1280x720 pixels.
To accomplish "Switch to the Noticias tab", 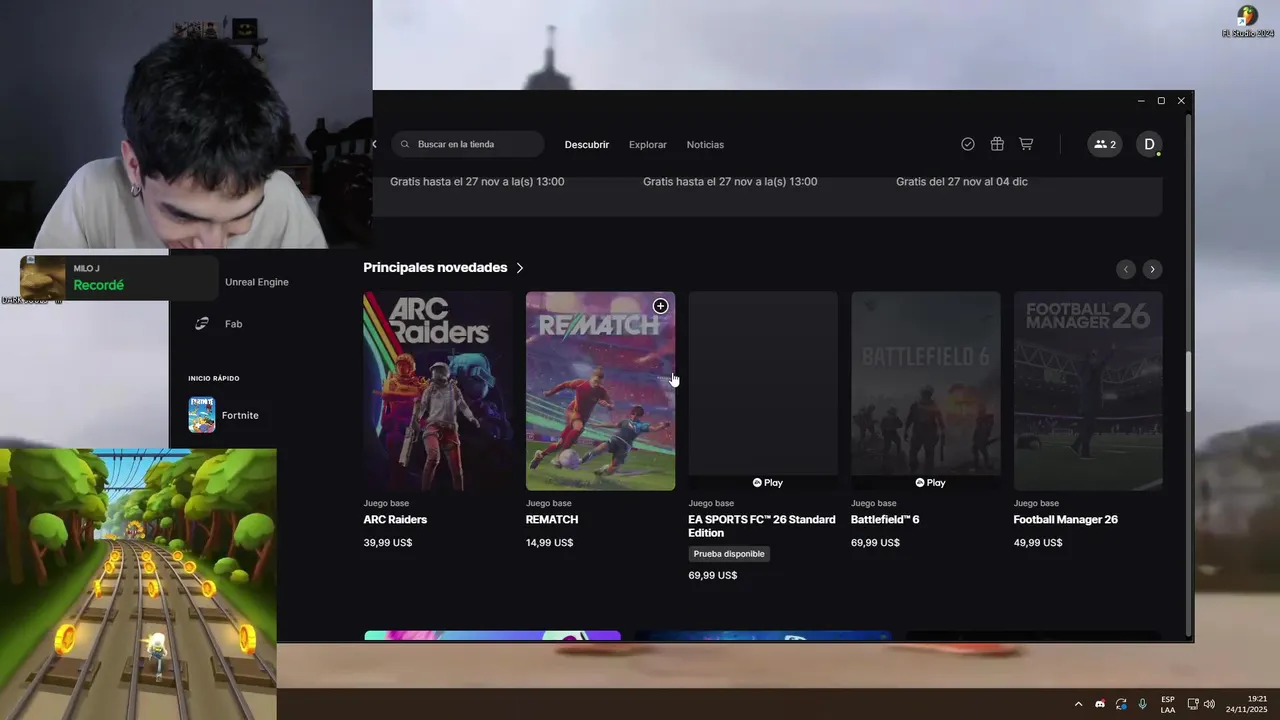I will tap(705, 145).
